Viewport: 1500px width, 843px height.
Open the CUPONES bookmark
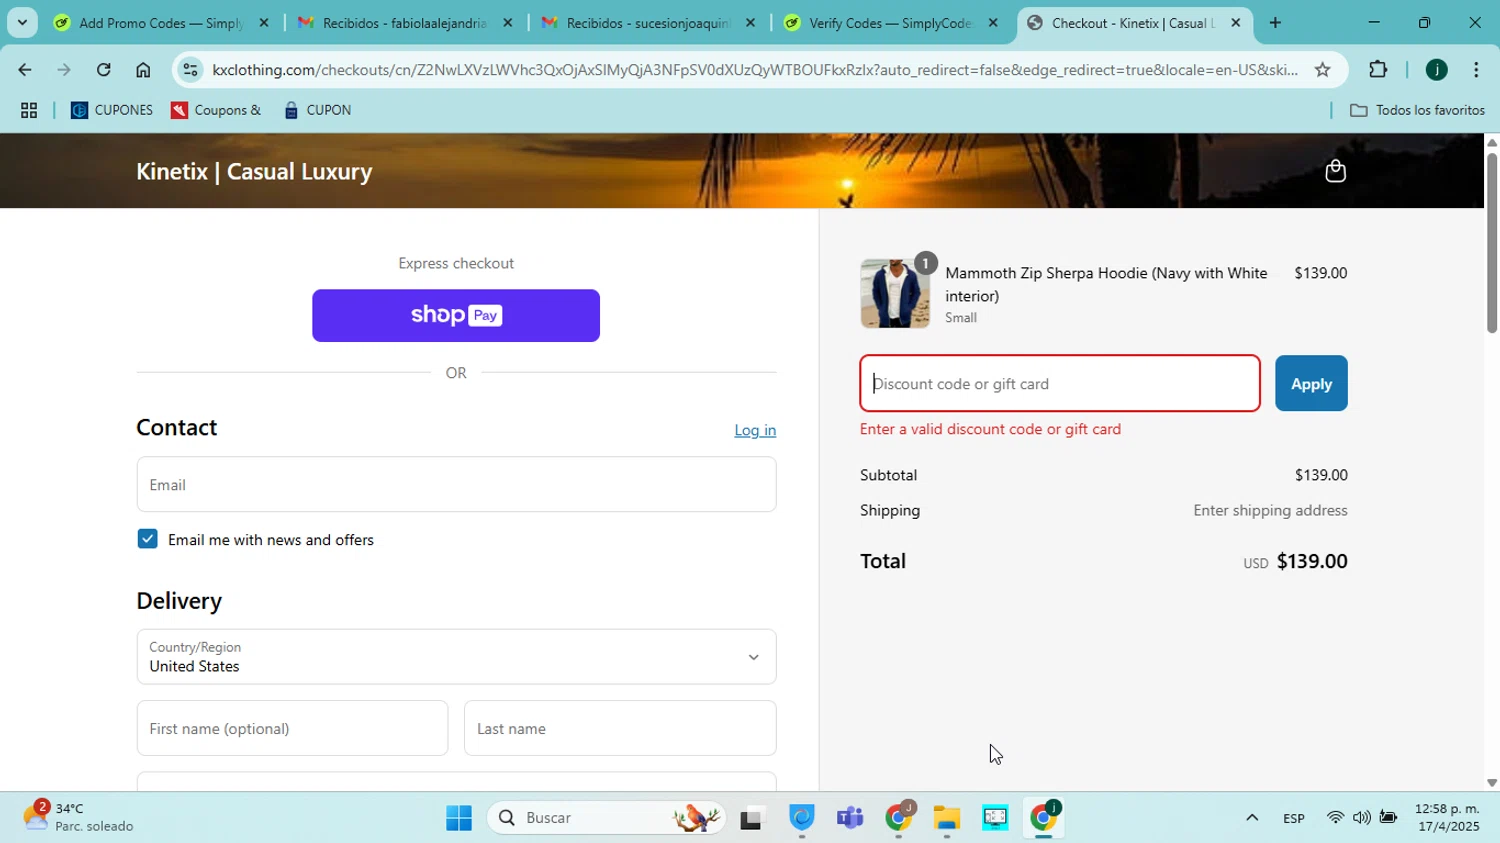(x=112, y=110)
